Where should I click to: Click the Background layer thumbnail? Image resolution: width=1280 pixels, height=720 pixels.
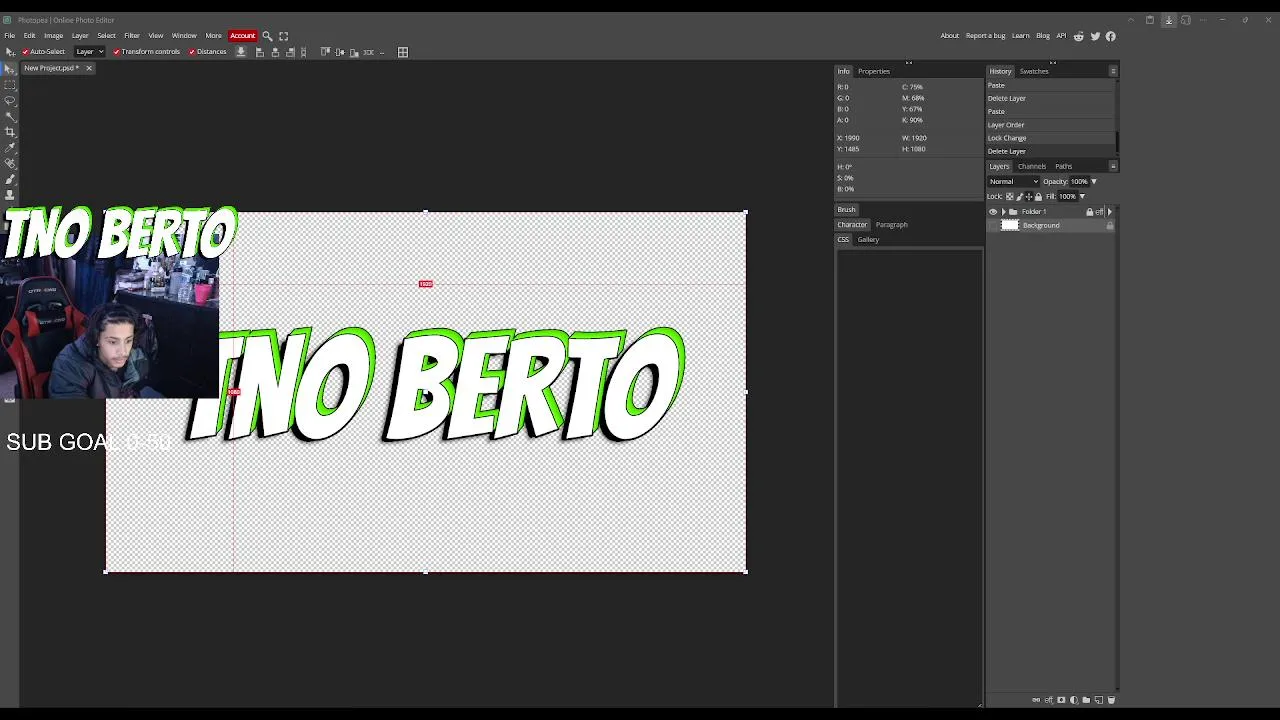pyautogui.click(x=1010, y=226)
